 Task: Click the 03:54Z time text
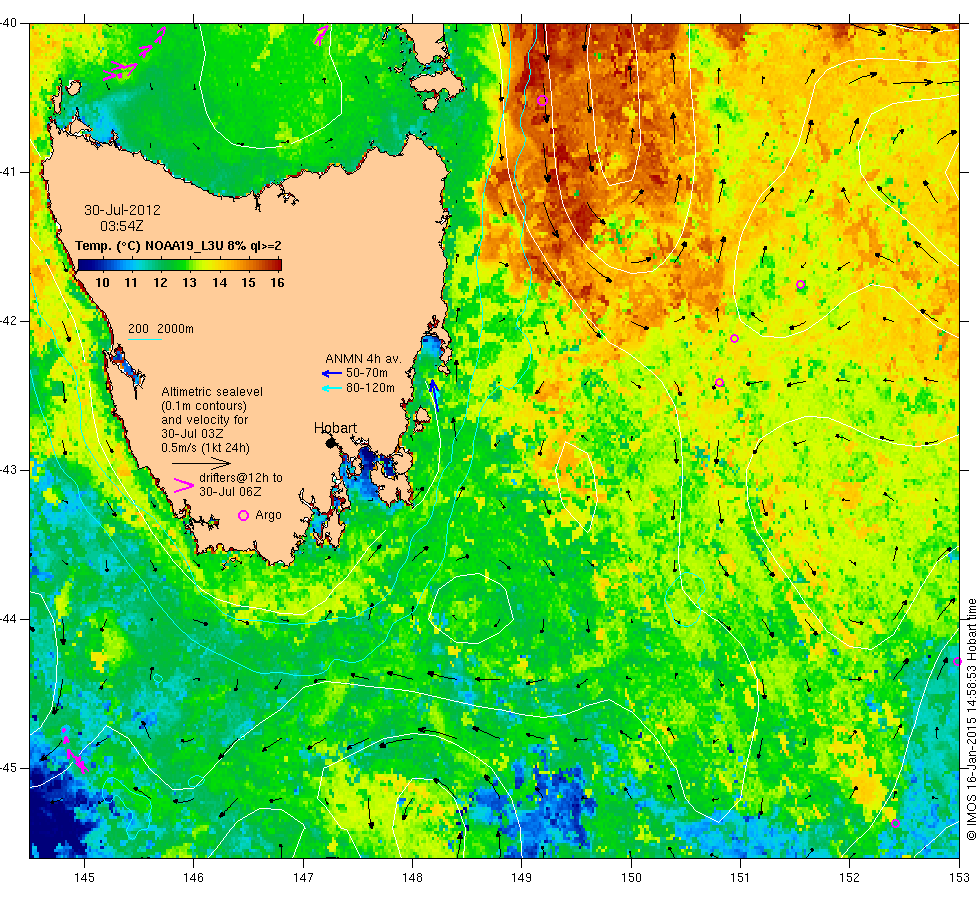tap(122, 226)
